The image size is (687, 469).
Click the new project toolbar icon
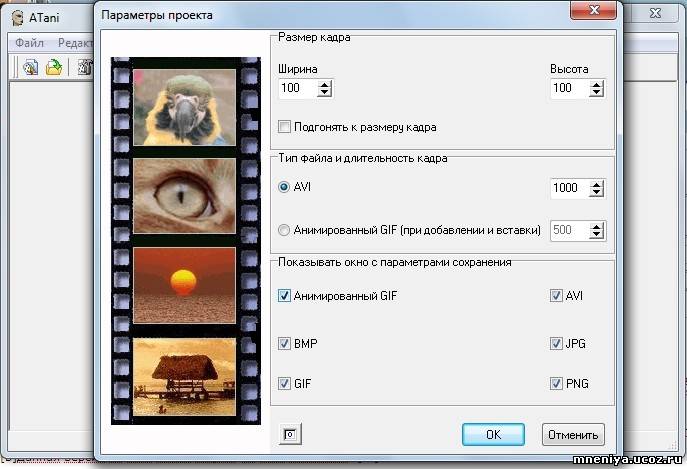31,68
